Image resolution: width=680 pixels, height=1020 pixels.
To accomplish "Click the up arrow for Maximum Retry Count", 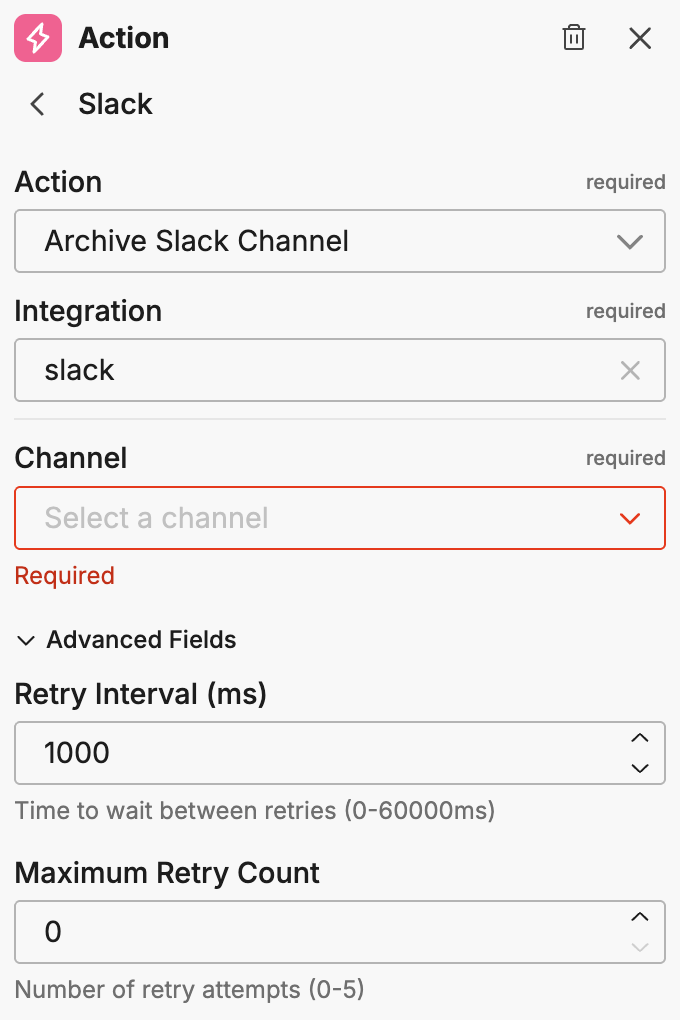I will click(x=641, y=917).
